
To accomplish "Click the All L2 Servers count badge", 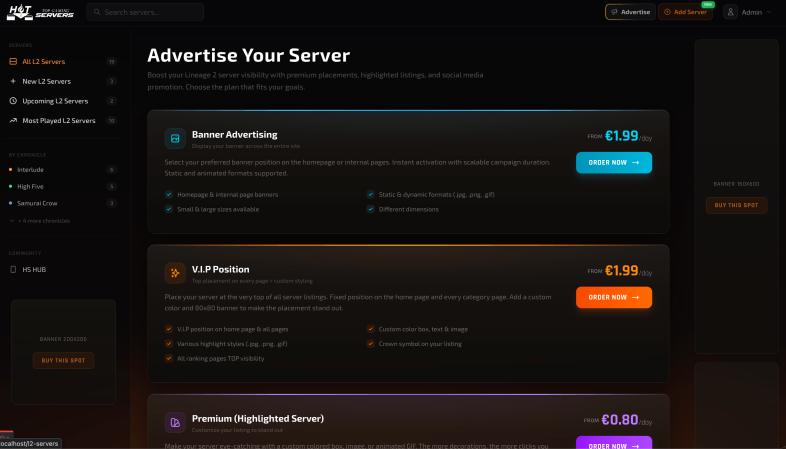I will coord(111,62).
